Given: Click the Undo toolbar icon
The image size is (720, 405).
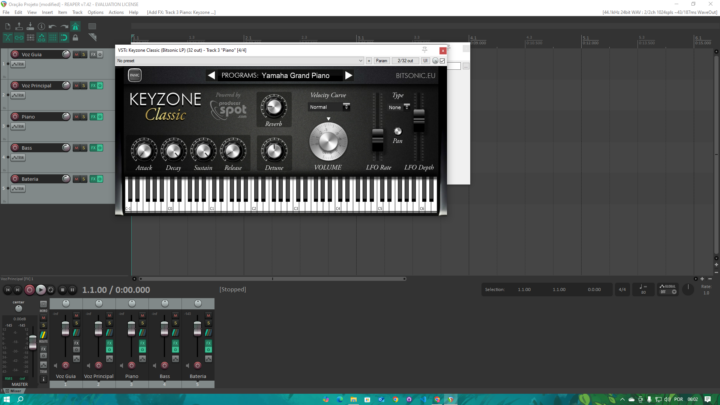Looking at the screenshot, I should point(53,27).
